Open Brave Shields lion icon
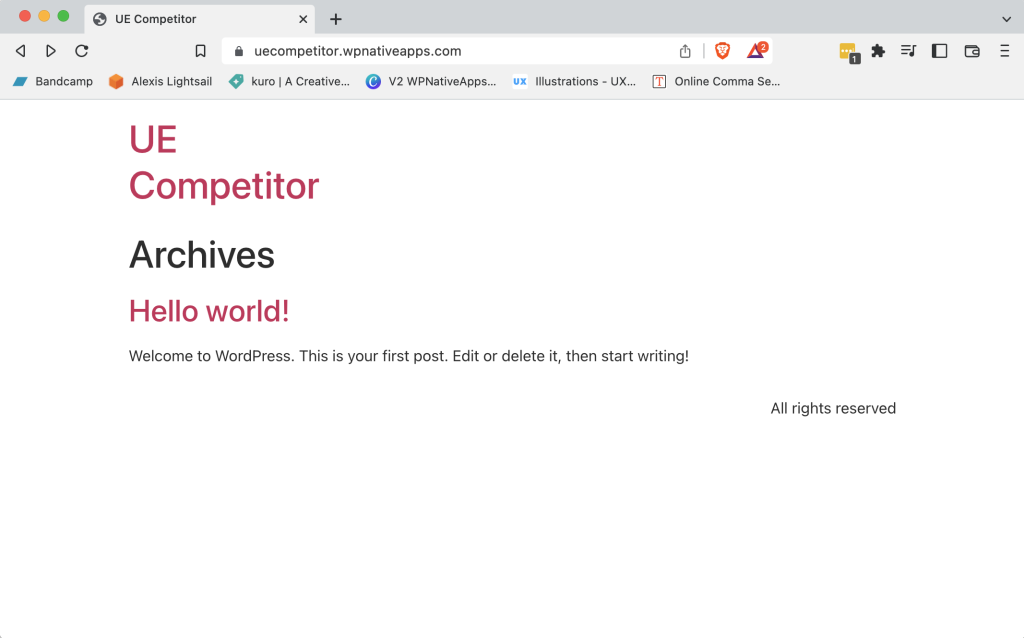The image size is (1024, 638). pyautogui.click(x=722, y=51)
